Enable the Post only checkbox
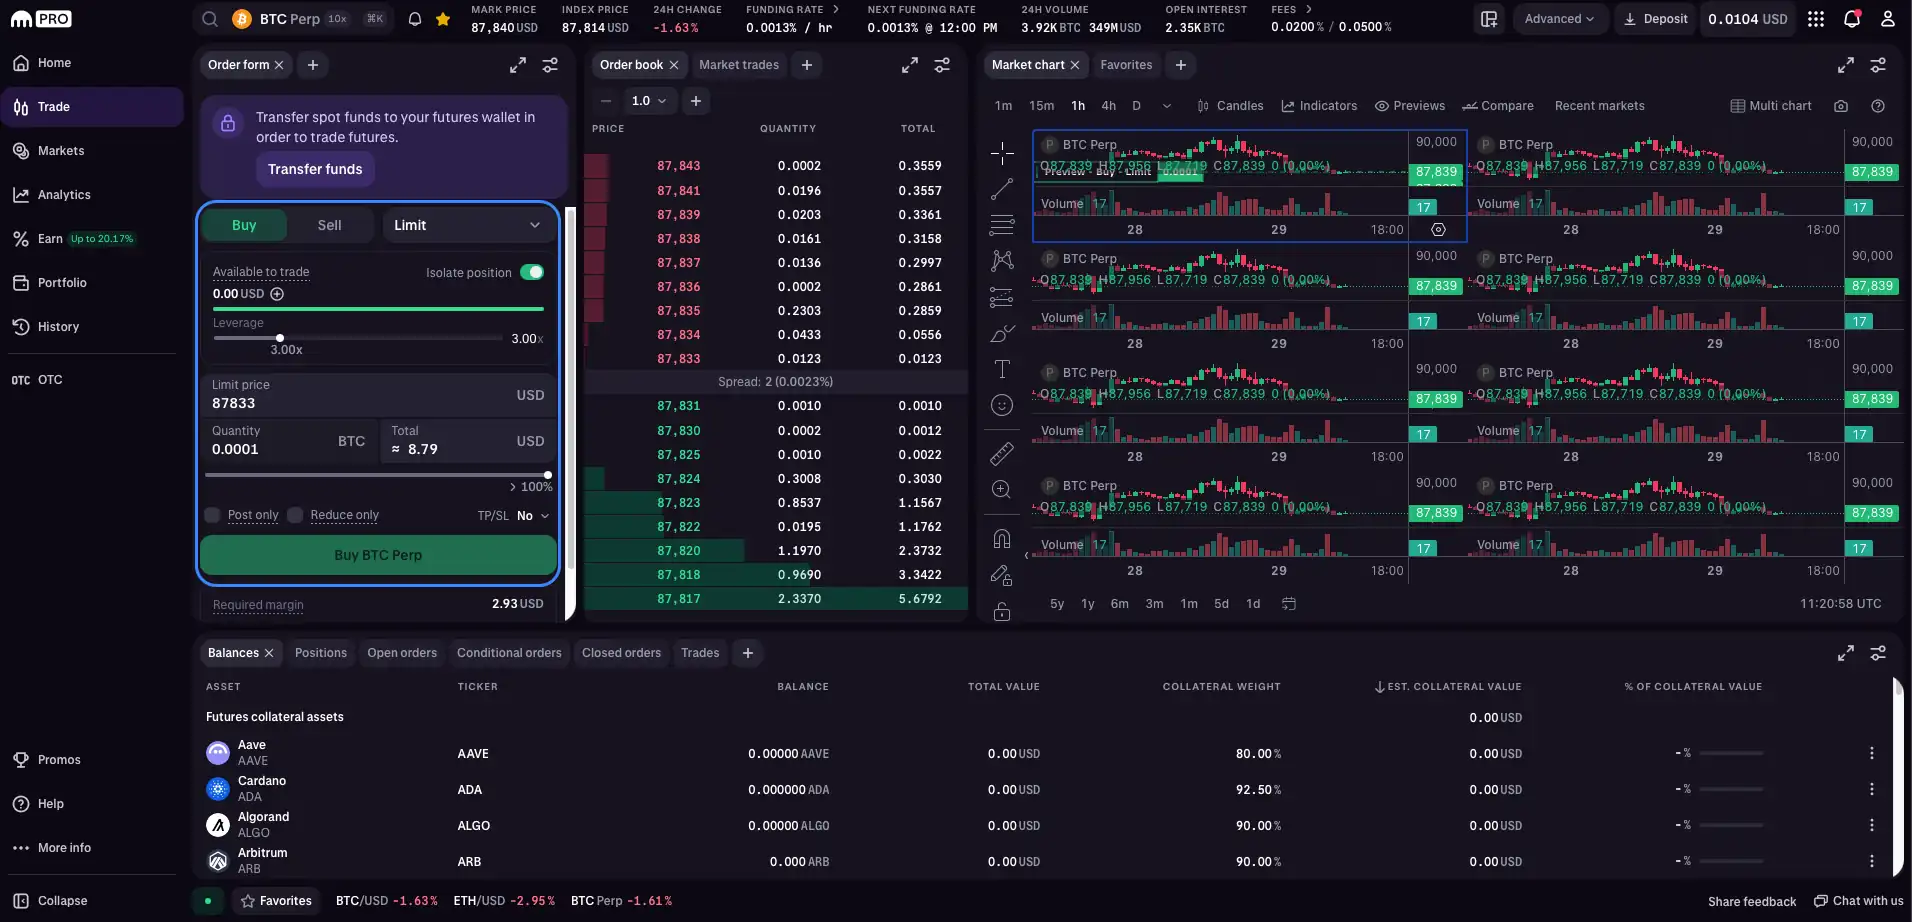The image size is (1912, 922). [x=212, y=515]
